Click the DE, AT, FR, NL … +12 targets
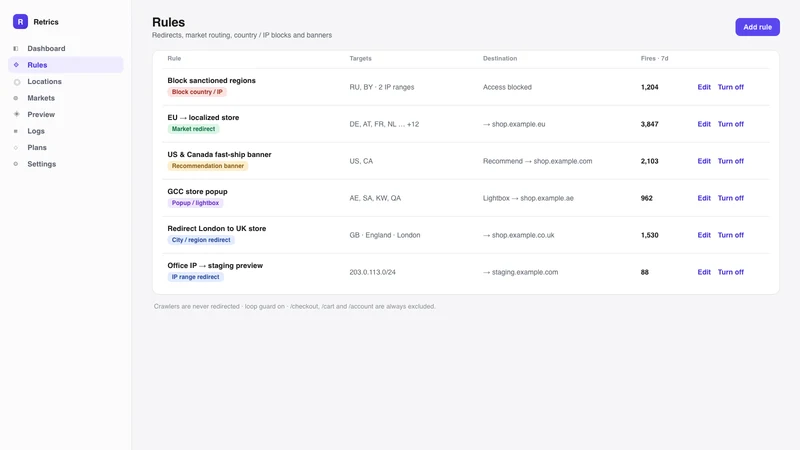This screenshot has width=800, height=450. coord(384,124)
